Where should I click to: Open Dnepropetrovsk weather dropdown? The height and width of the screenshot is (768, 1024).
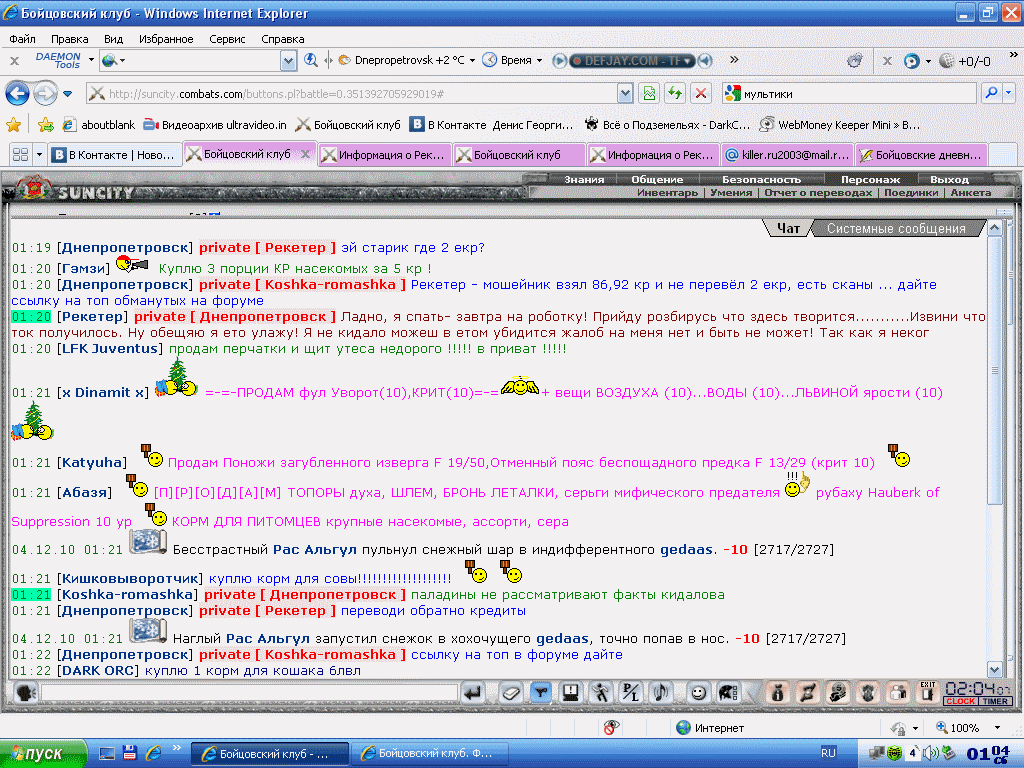(x=472, y=60)
